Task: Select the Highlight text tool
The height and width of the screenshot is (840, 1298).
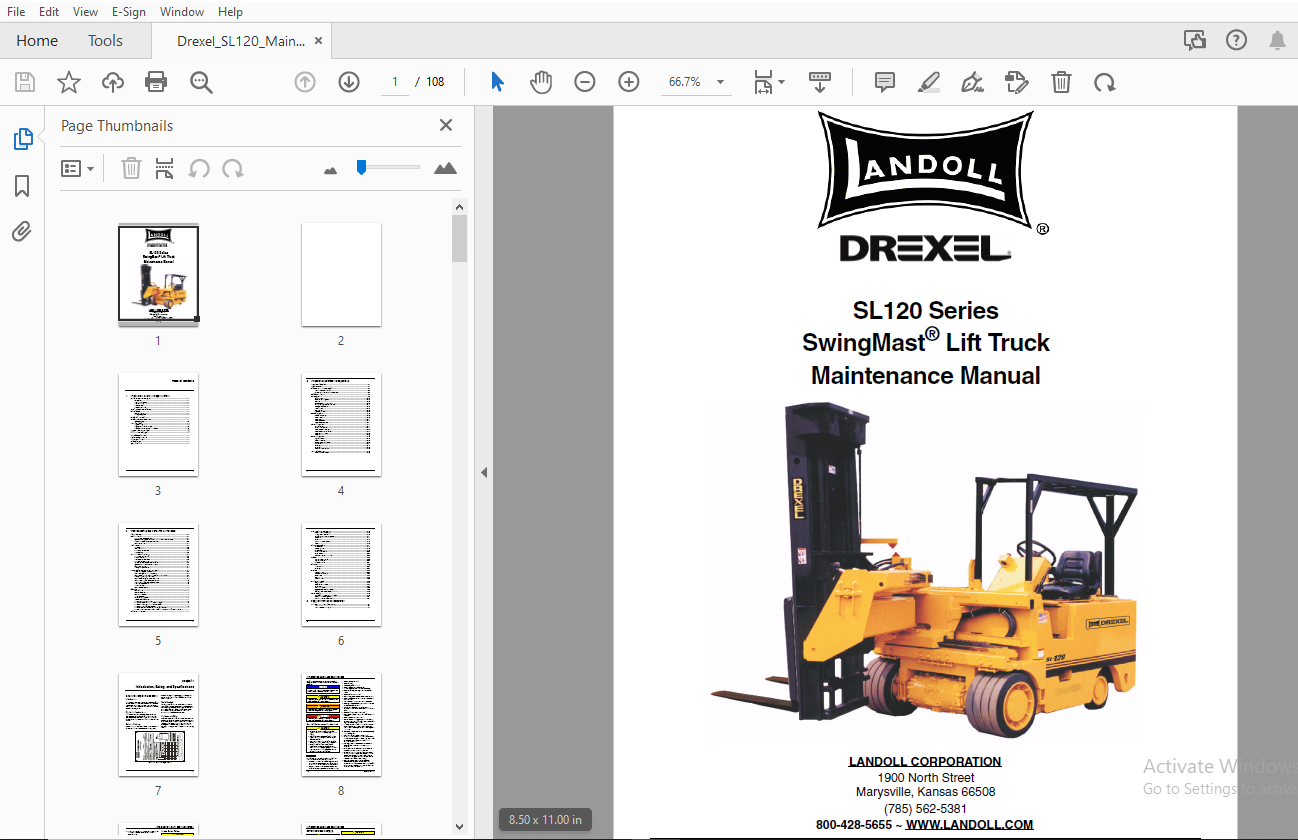Action: (929, 82)
